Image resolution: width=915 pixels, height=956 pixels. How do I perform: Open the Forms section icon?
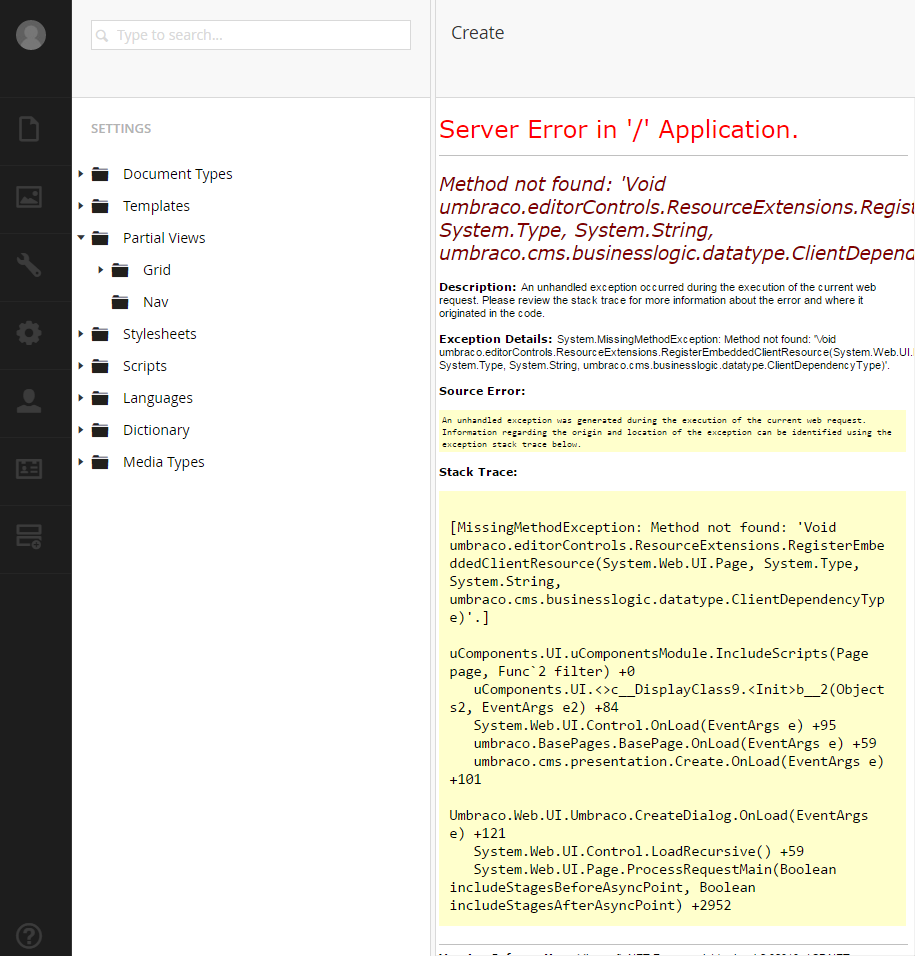[29, 537]
